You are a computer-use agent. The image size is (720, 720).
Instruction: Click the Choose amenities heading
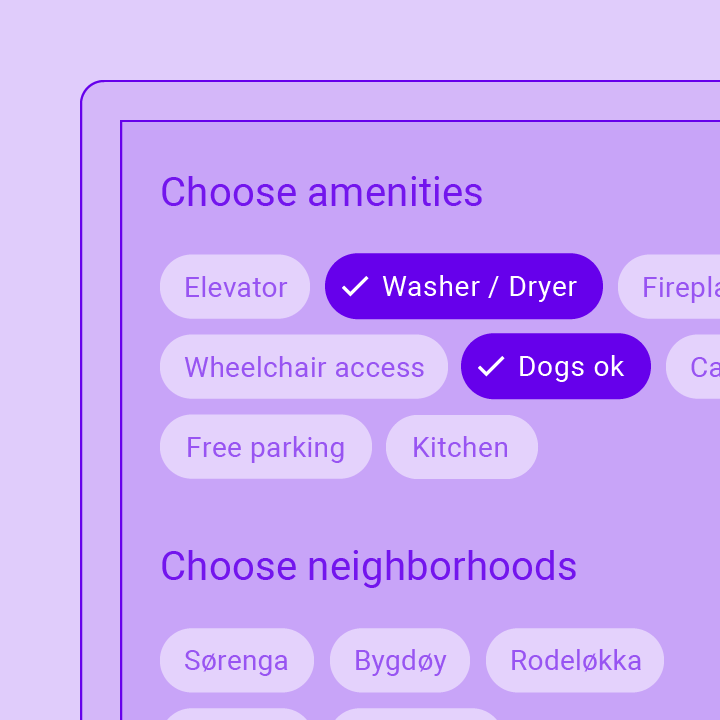321,192
